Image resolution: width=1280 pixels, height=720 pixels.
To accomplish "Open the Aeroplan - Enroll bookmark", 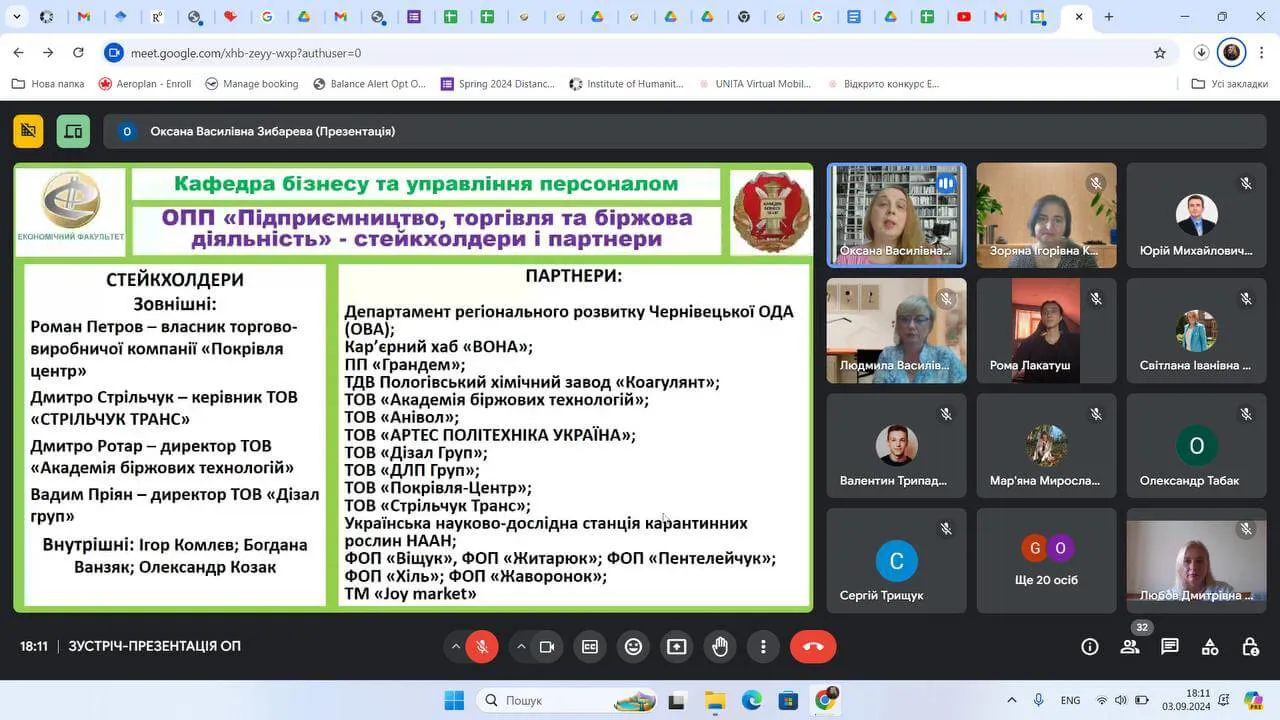I will click(145, 84).
